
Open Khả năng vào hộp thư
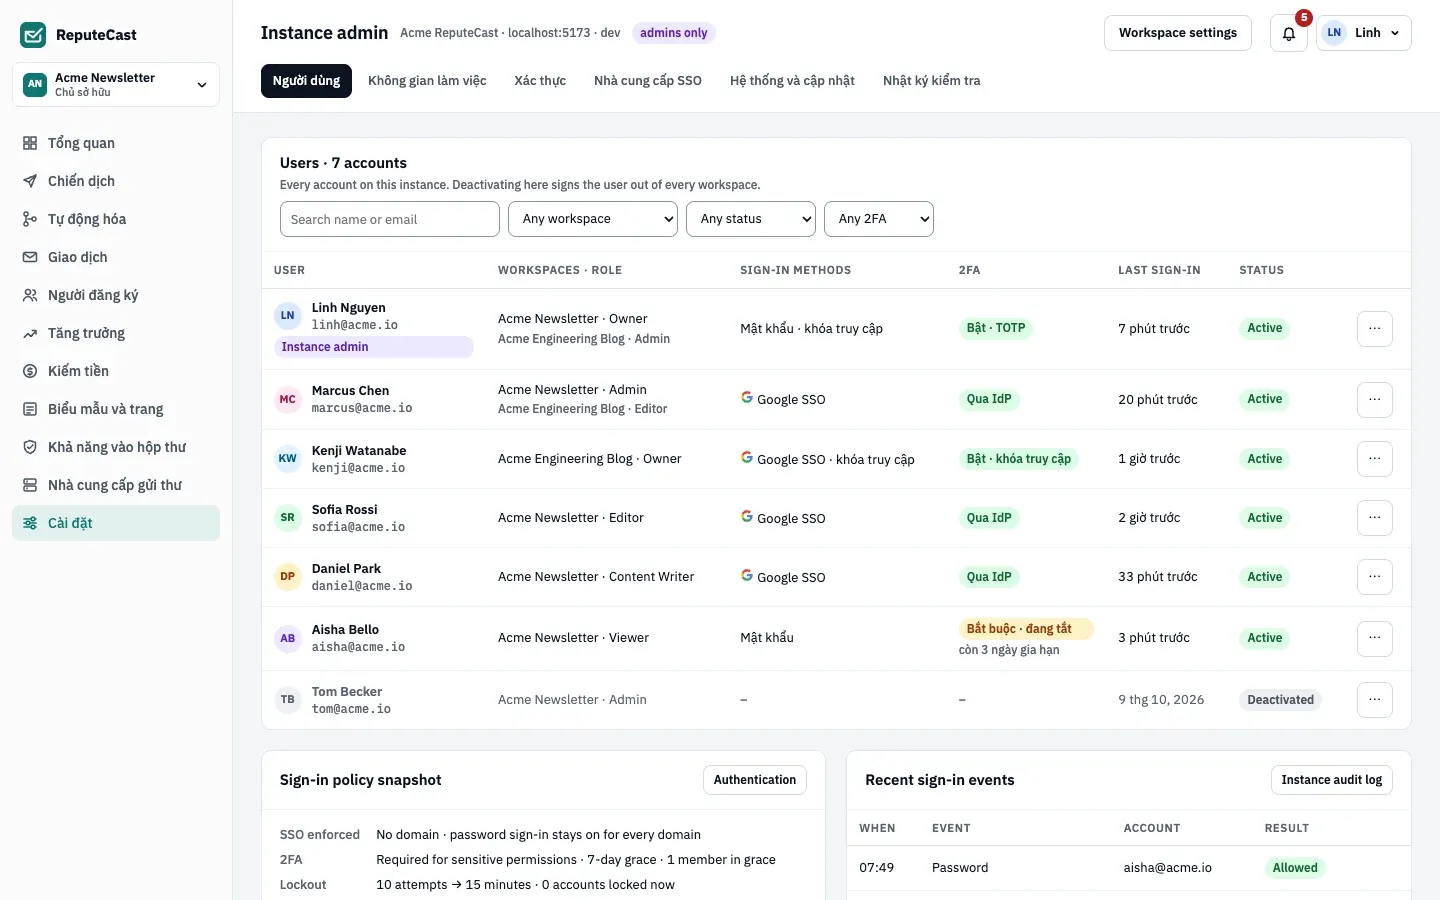[x=116, y=447]
